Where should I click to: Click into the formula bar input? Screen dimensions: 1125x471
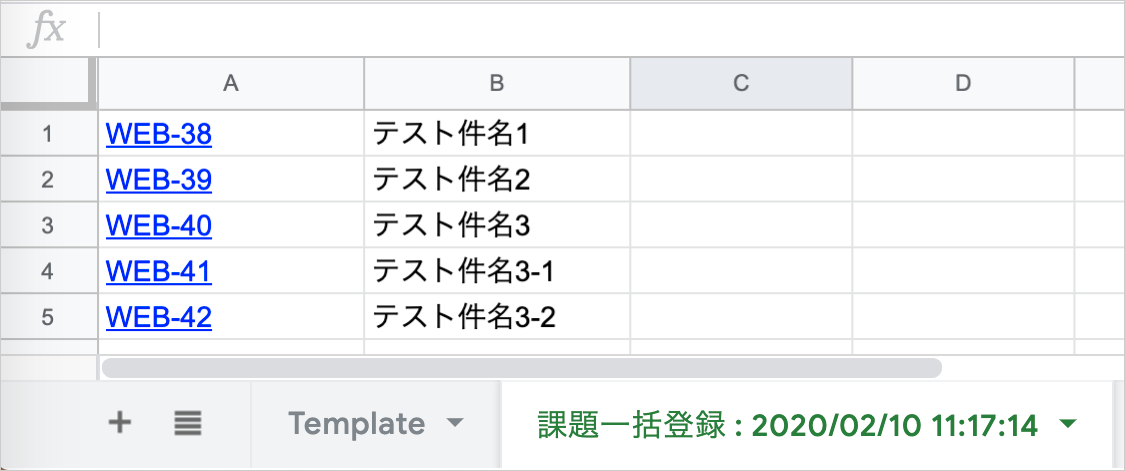pos(600,30)
